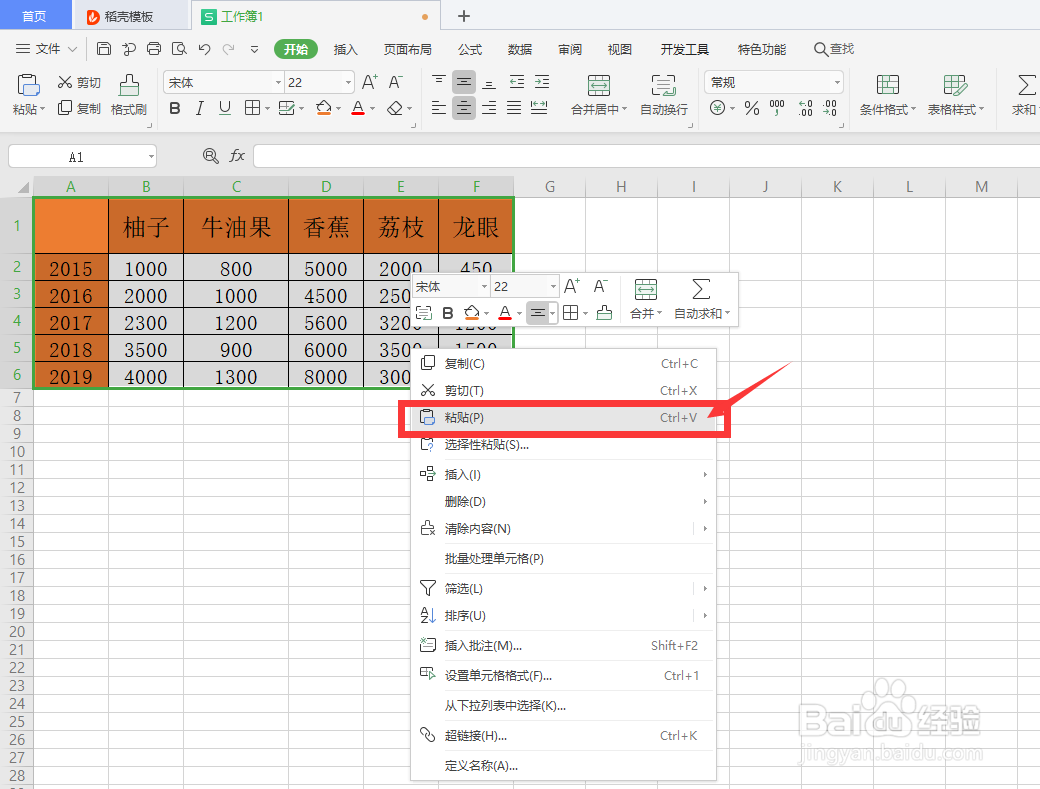1040x789 pixels.
Task: Click the Merge and Center ribbon button
Action: pyautogui.click(x=599, y=95)
